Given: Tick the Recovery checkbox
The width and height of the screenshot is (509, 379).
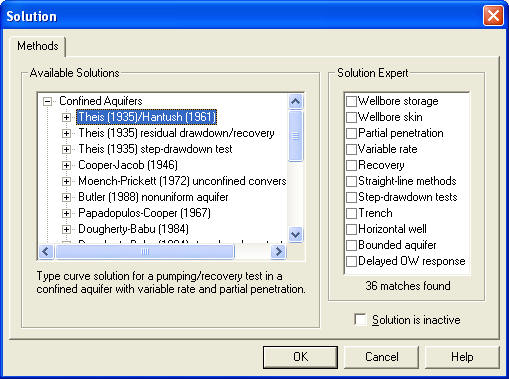Looking at the screenshot, I should 351,165.
